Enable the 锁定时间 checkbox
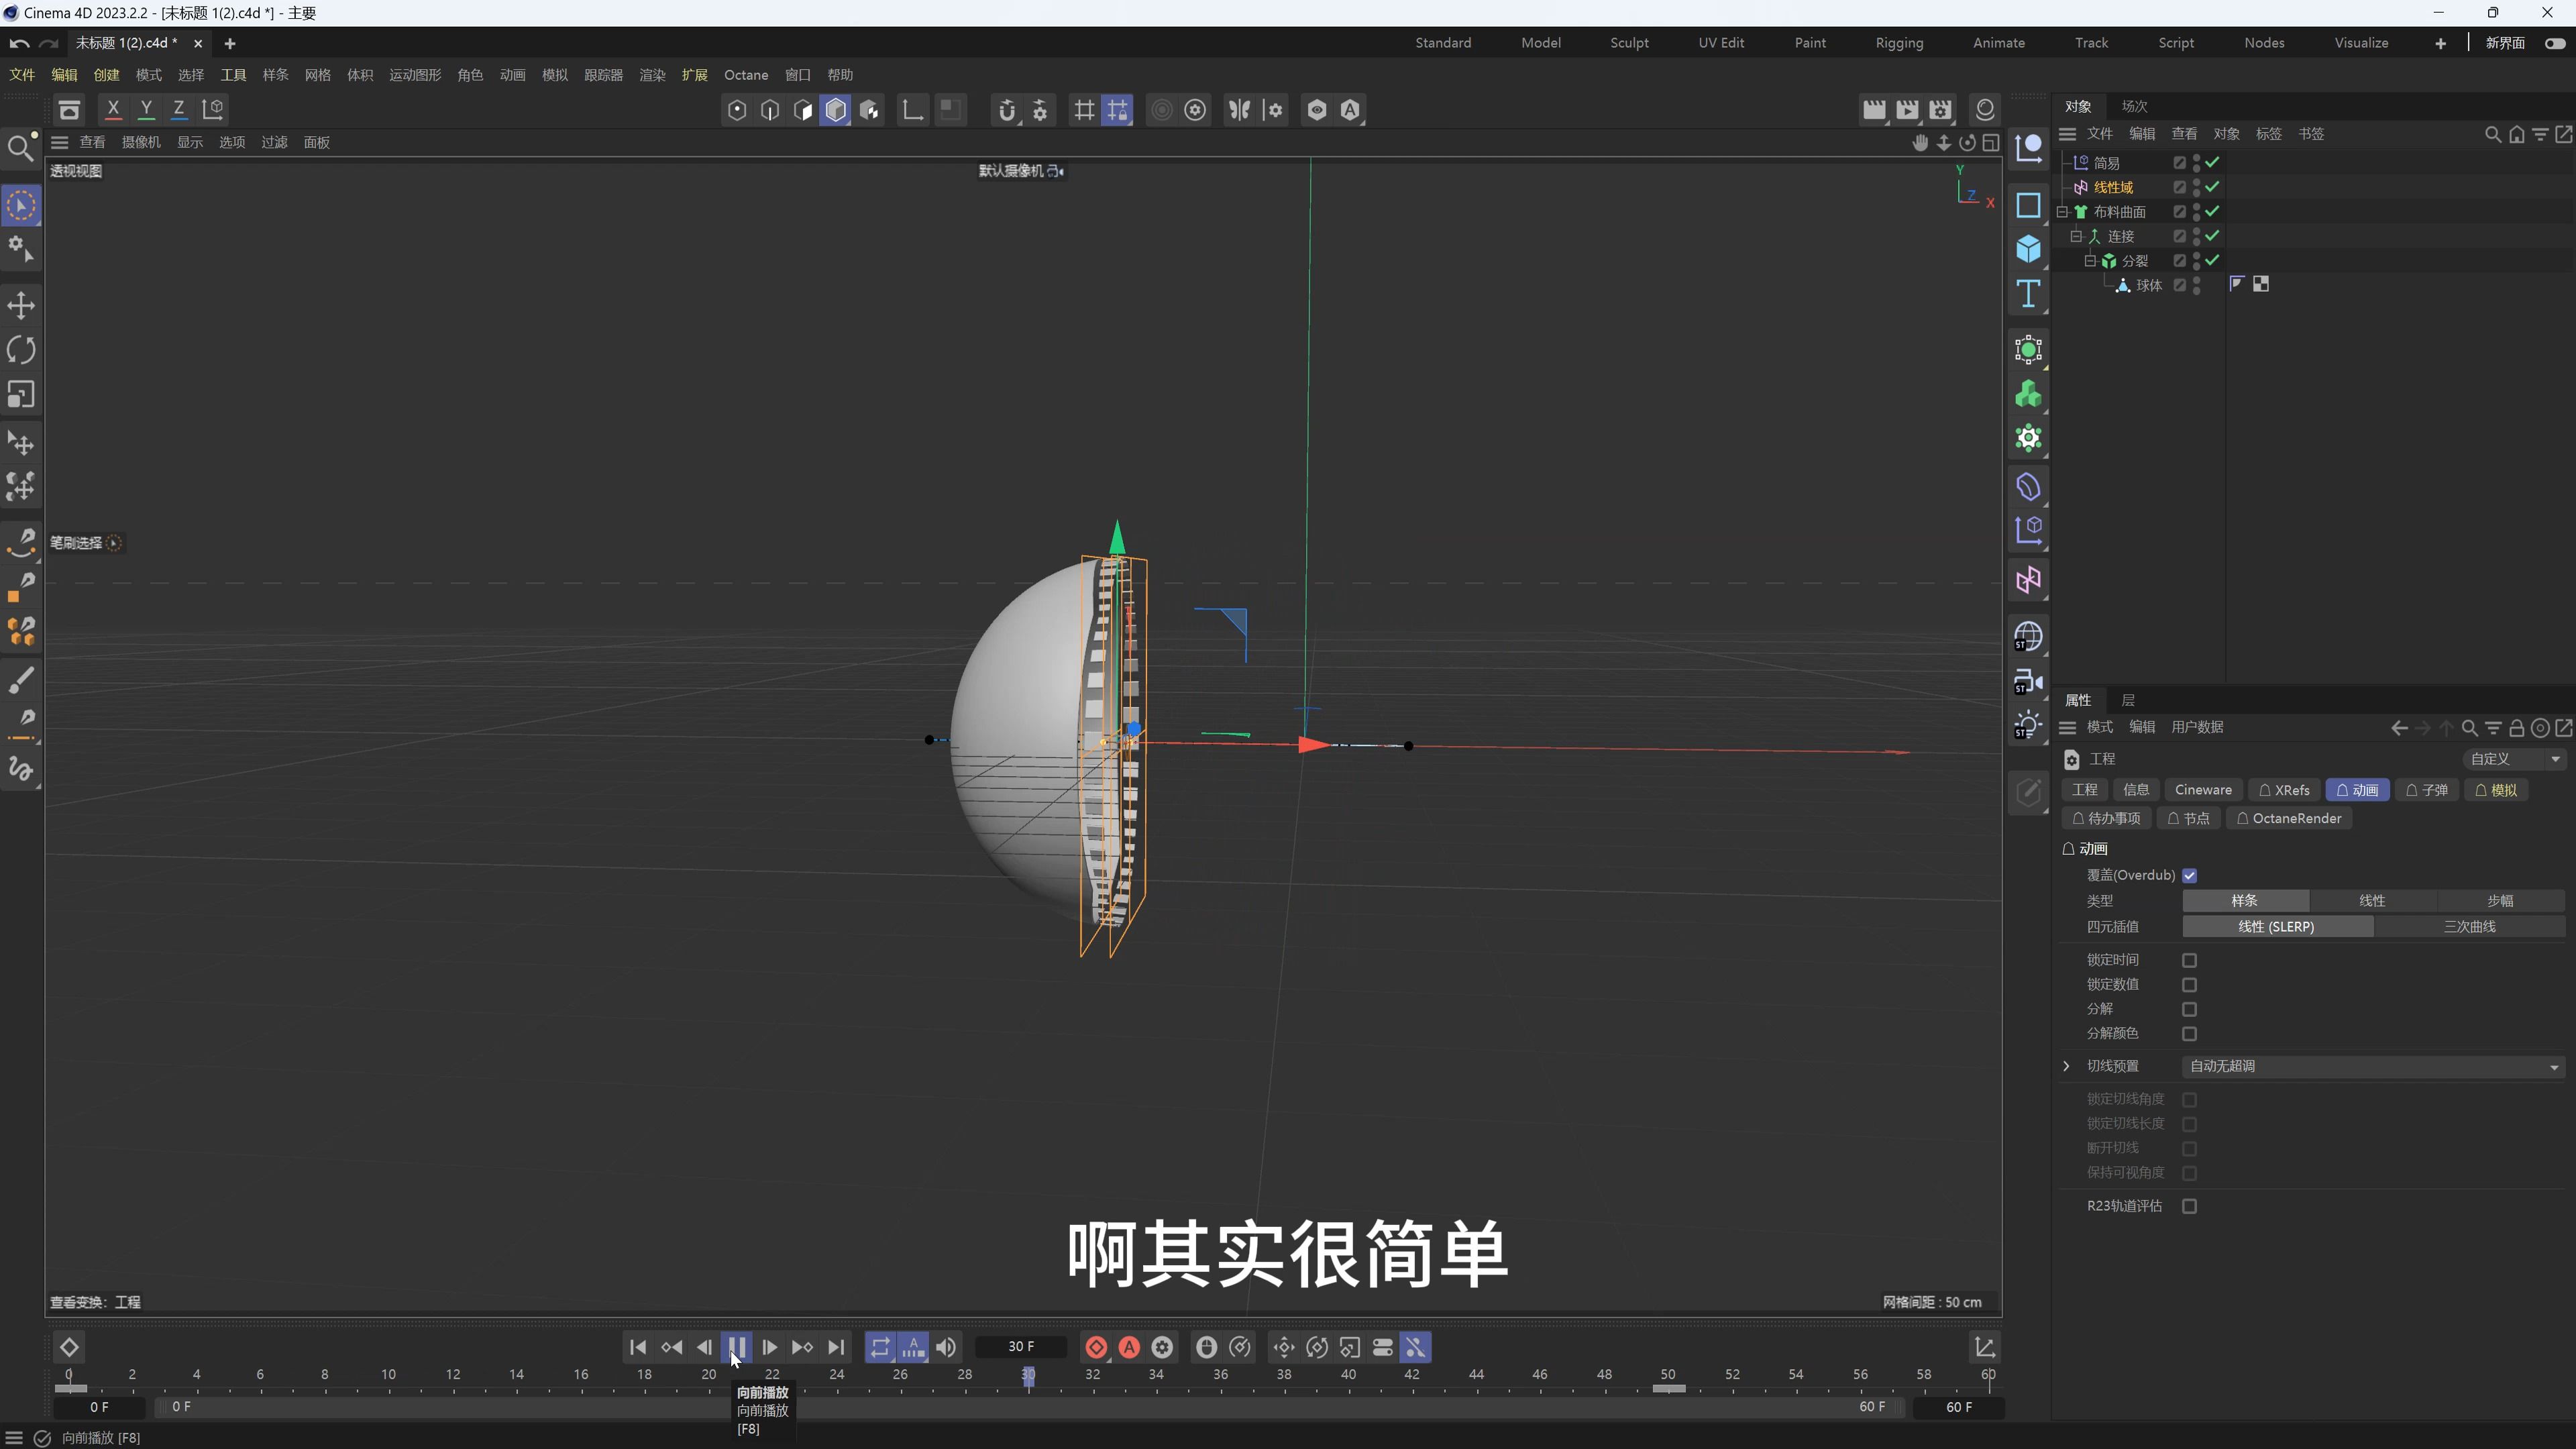The image size is (2576, 1449). pos(2189,960)
